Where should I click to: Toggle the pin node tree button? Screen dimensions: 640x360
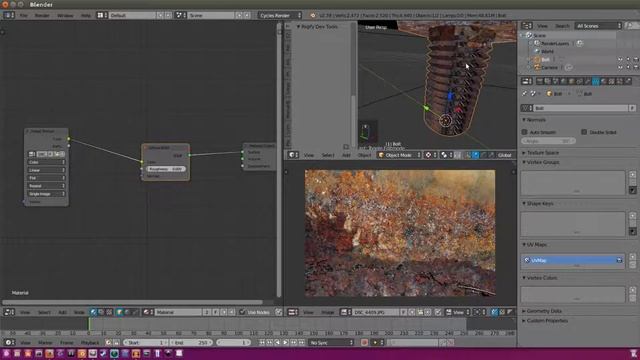click(x=279, y=312)
